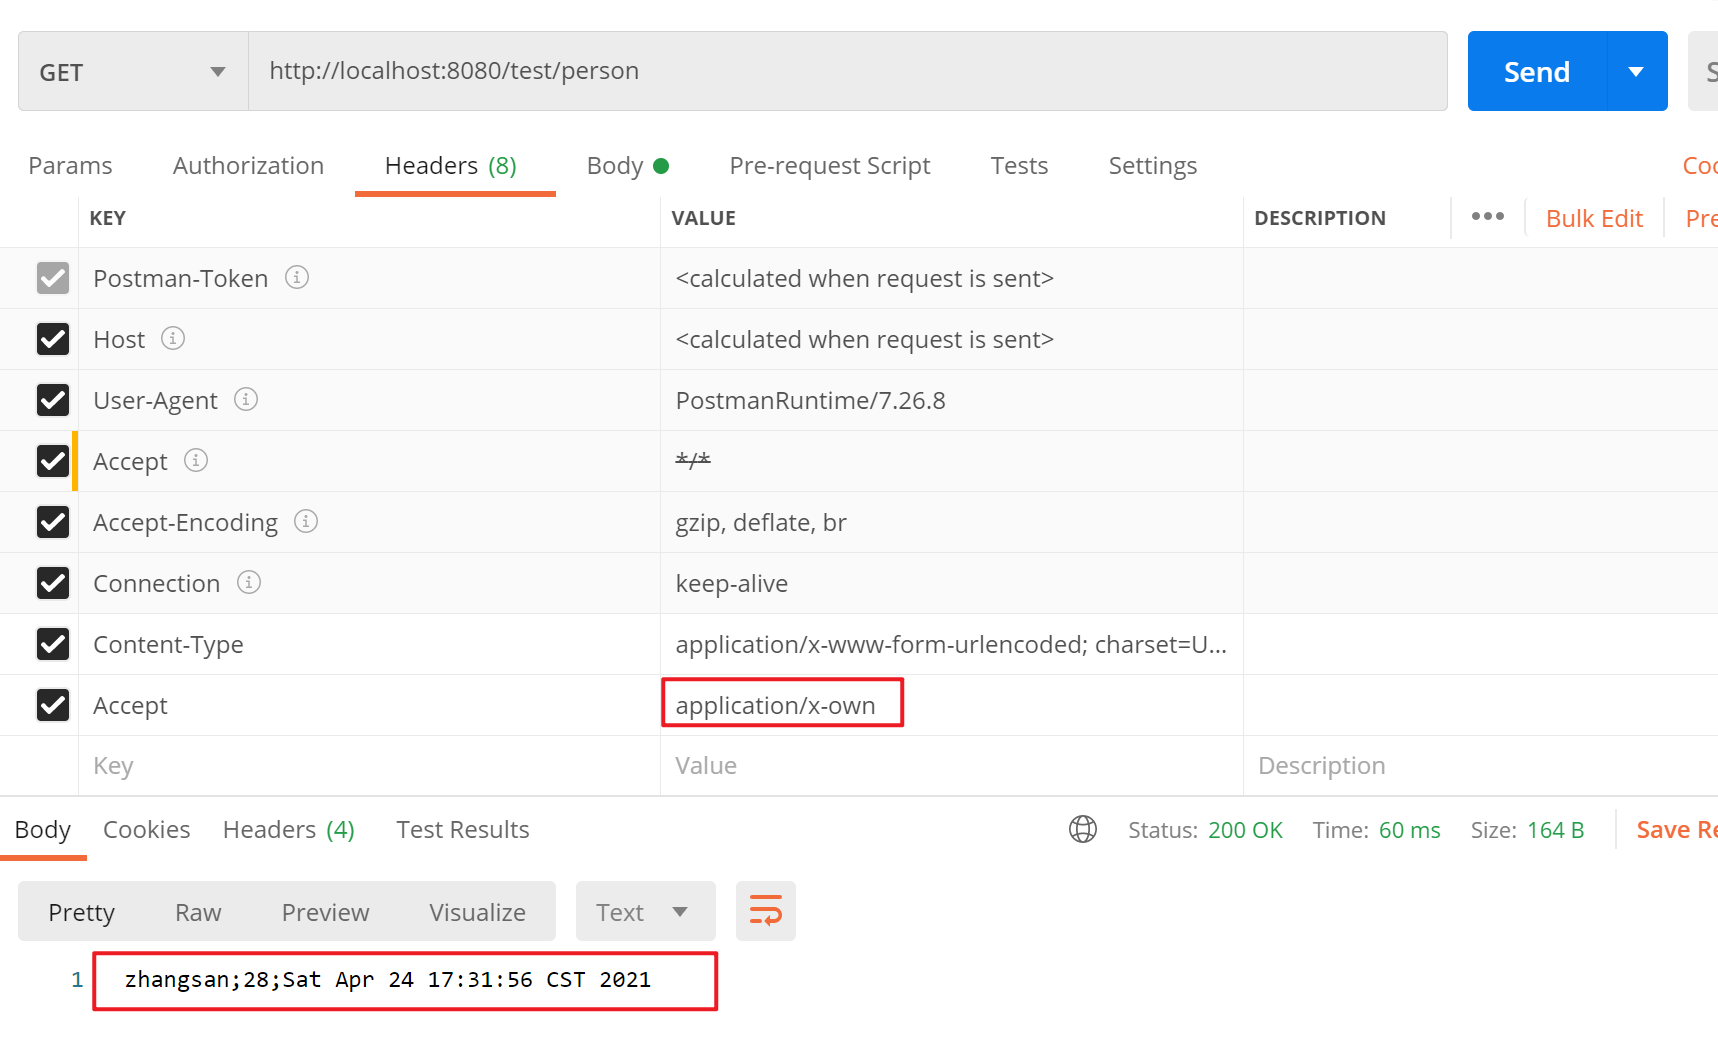Open the Text response format dropdown

coord(644,912)
